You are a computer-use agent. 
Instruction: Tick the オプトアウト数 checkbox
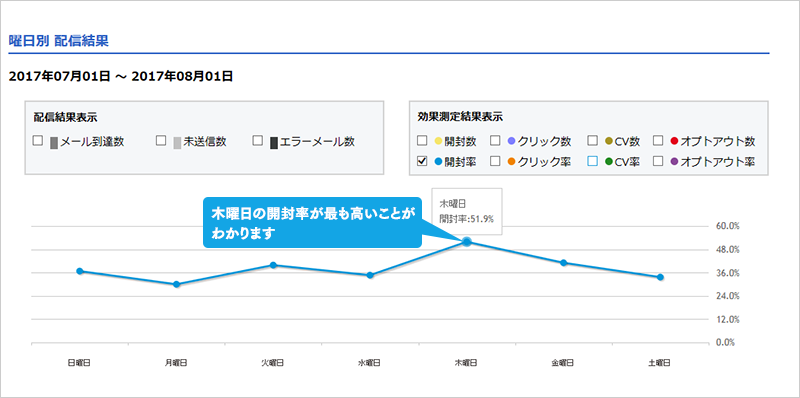tap(658, 140)
